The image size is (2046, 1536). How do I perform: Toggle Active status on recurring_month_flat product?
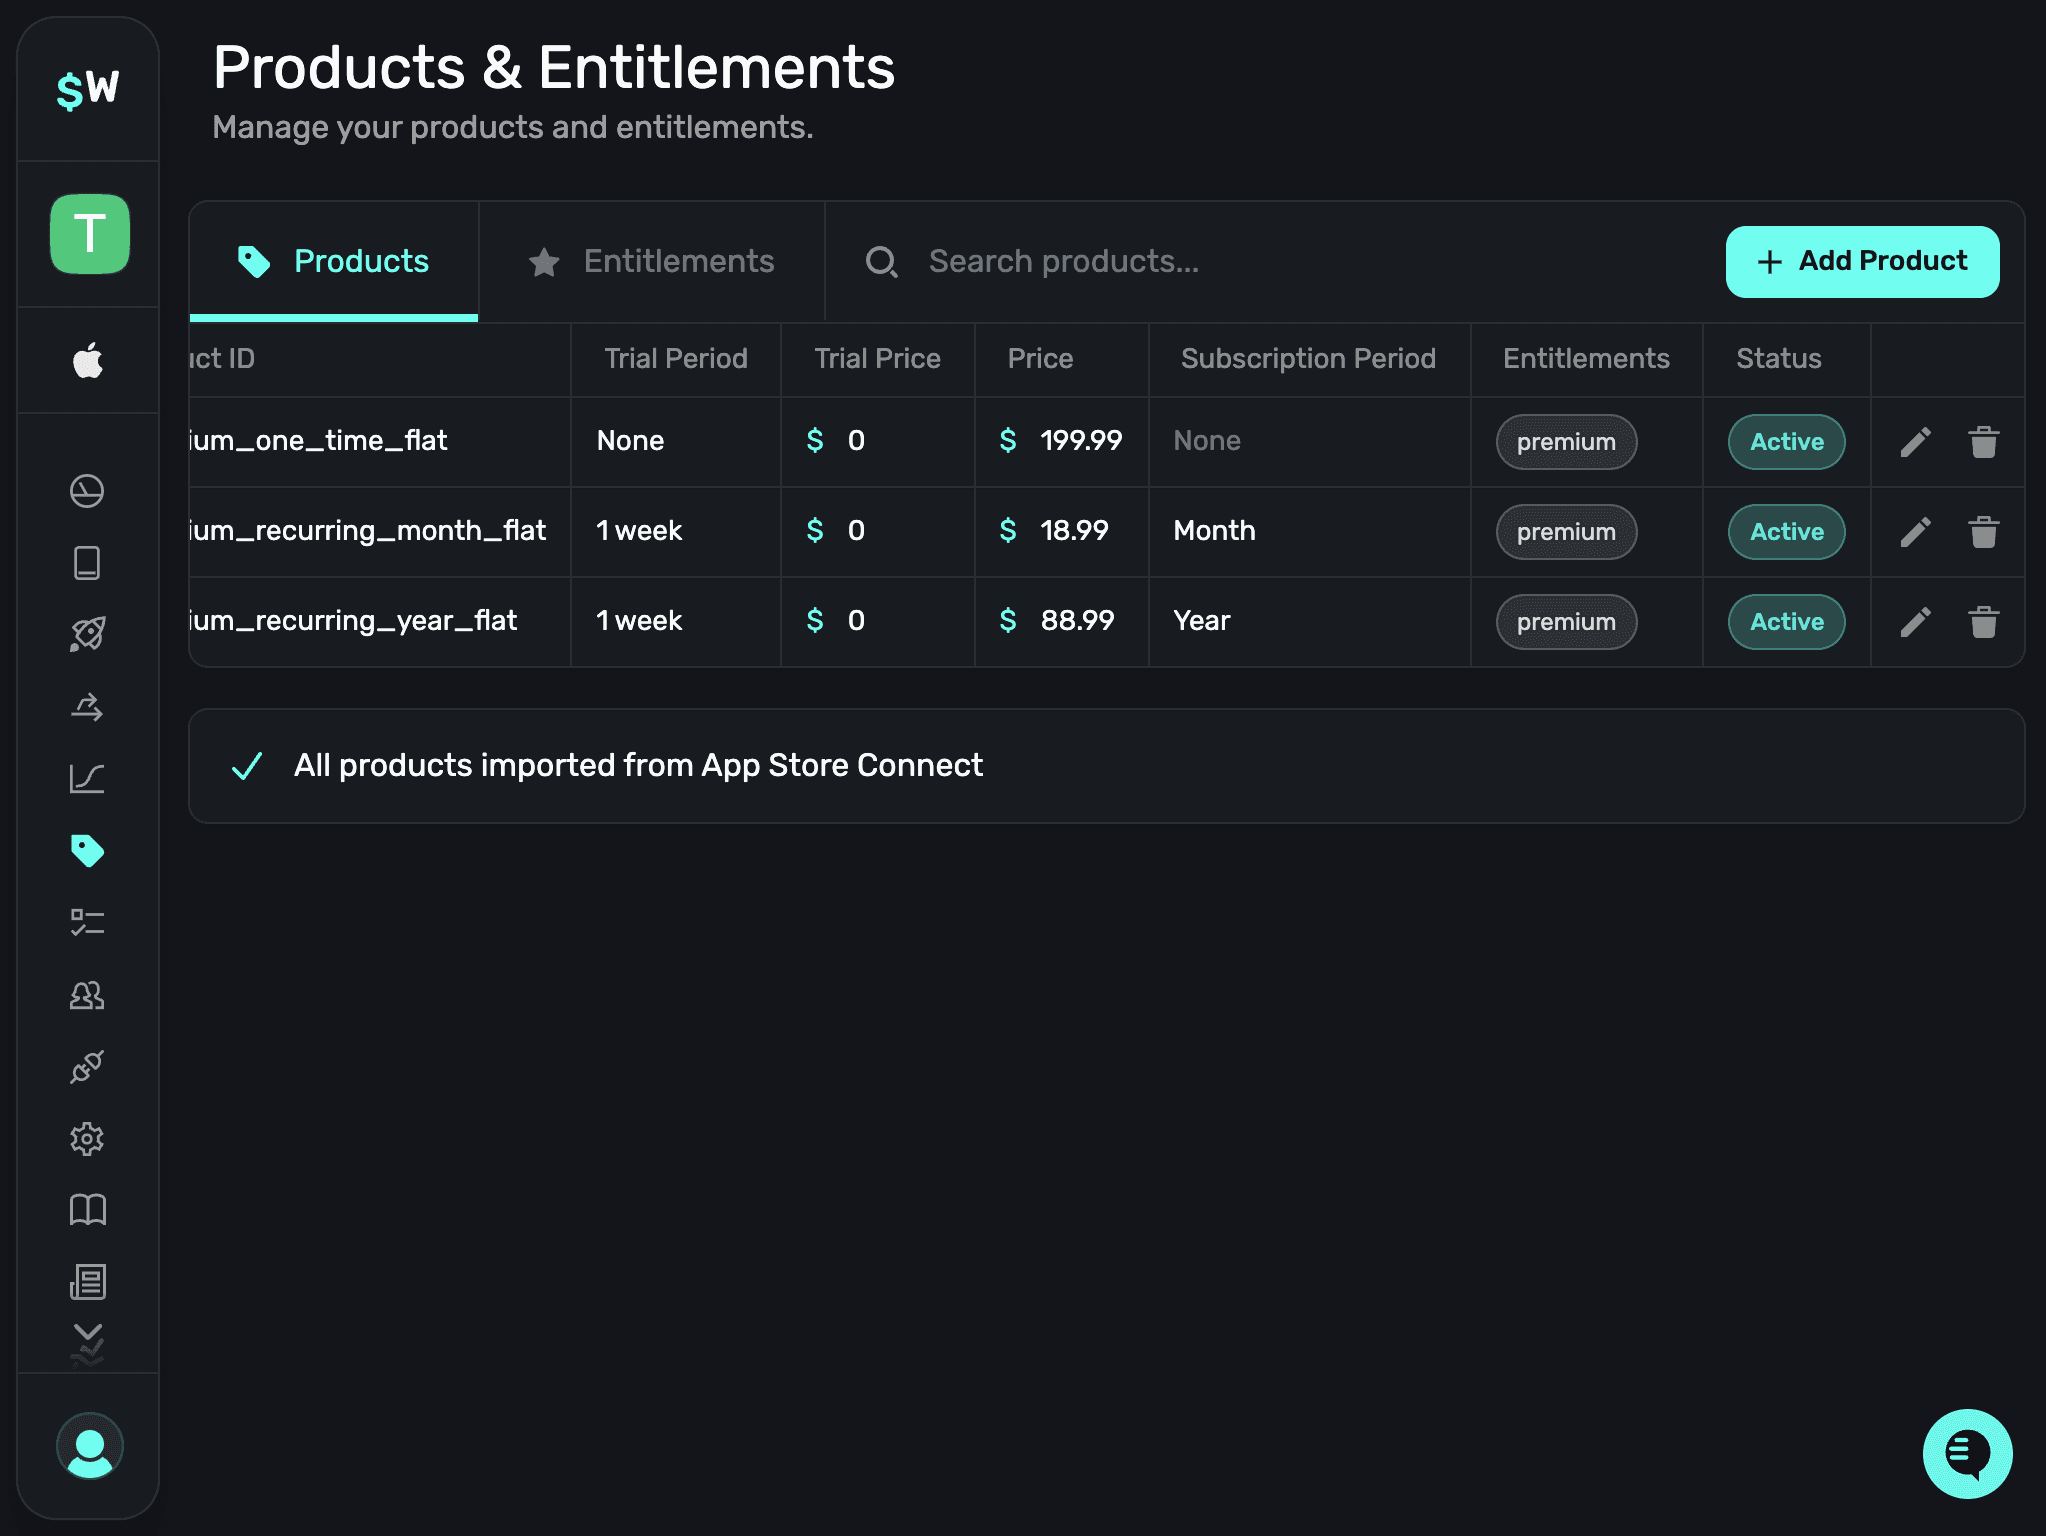click(1786, 531)
